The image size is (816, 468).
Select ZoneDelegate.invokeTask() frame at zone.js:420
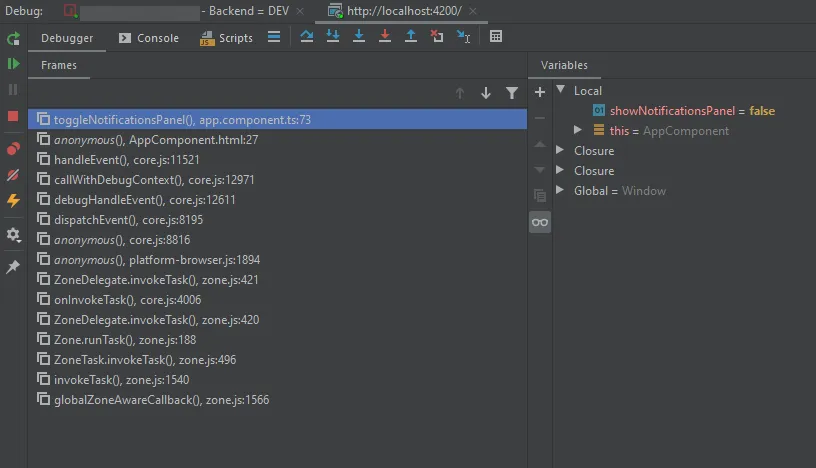277,320
